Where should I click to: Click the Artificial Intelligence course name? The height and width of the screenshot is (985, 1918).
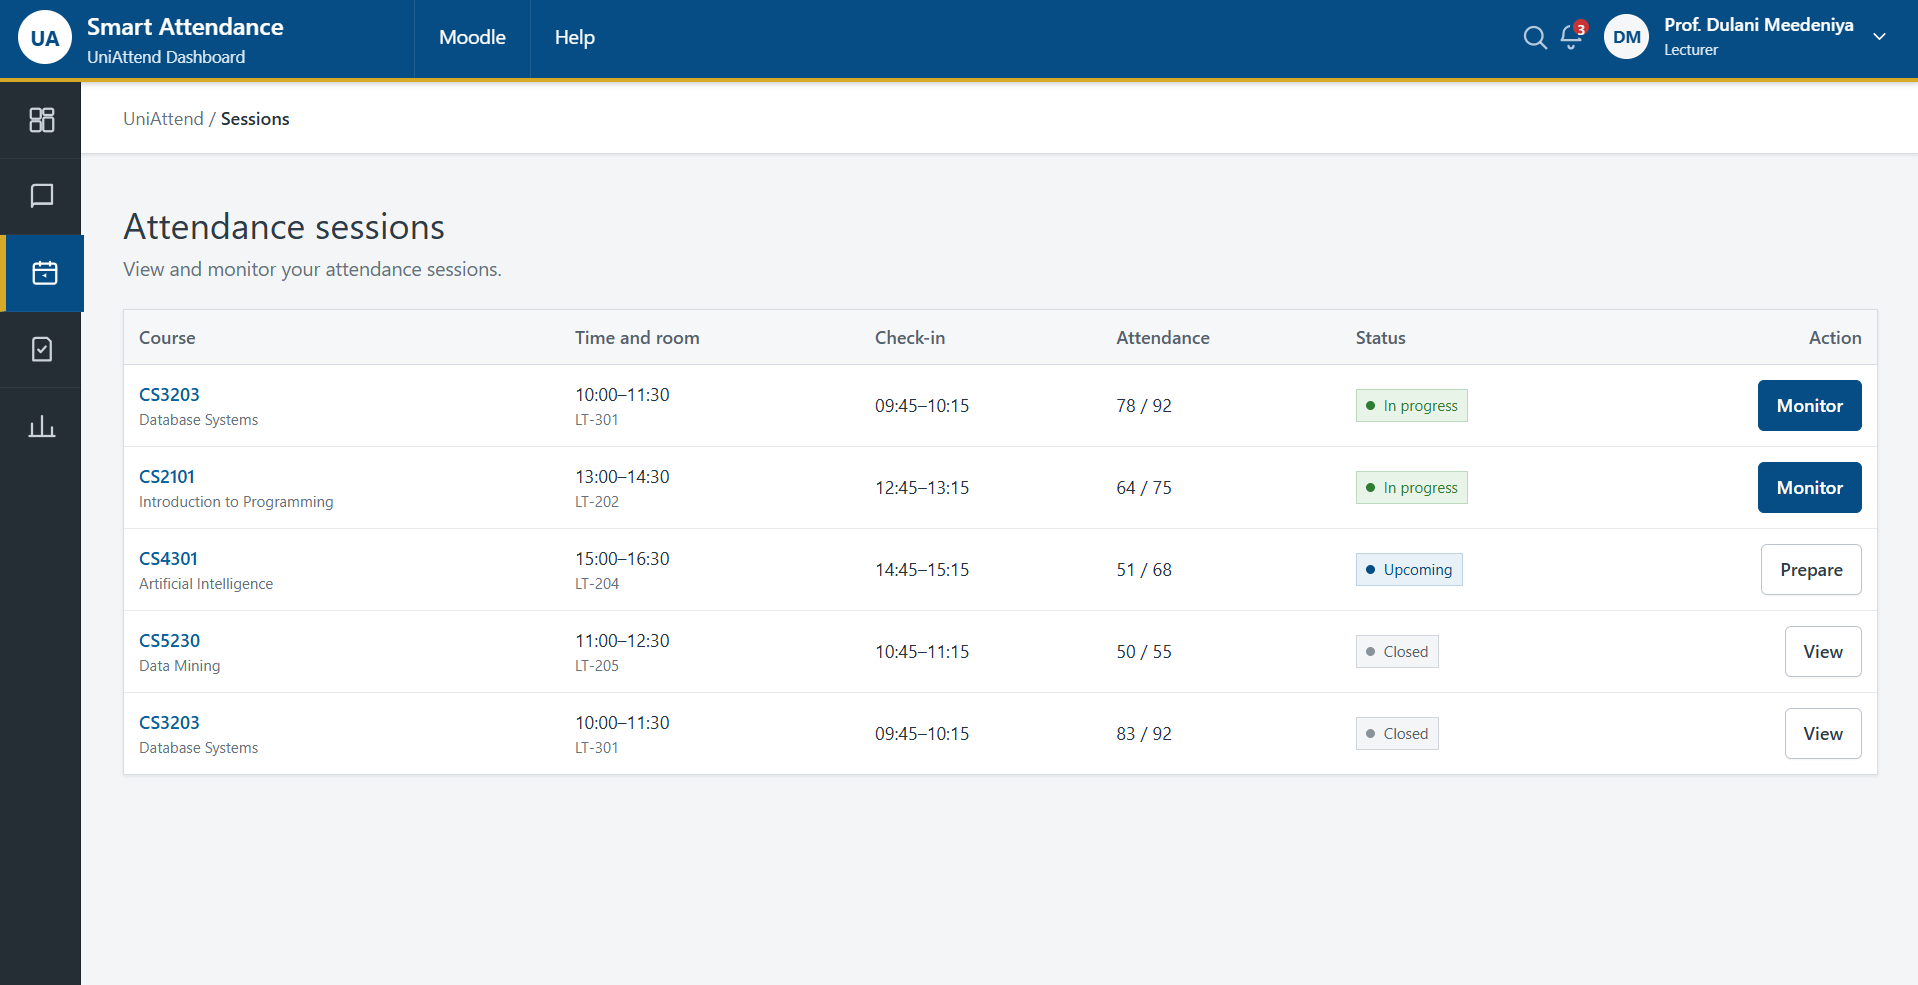[x=205, y=584]
